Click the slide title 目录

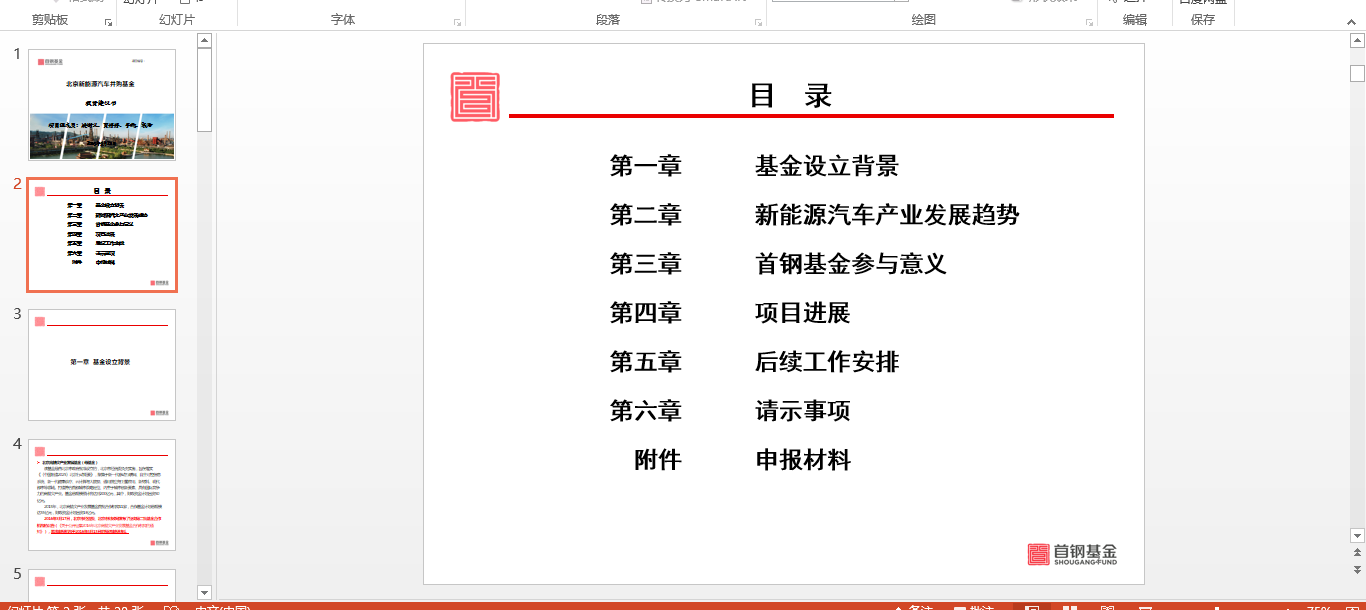click(791, 96)
